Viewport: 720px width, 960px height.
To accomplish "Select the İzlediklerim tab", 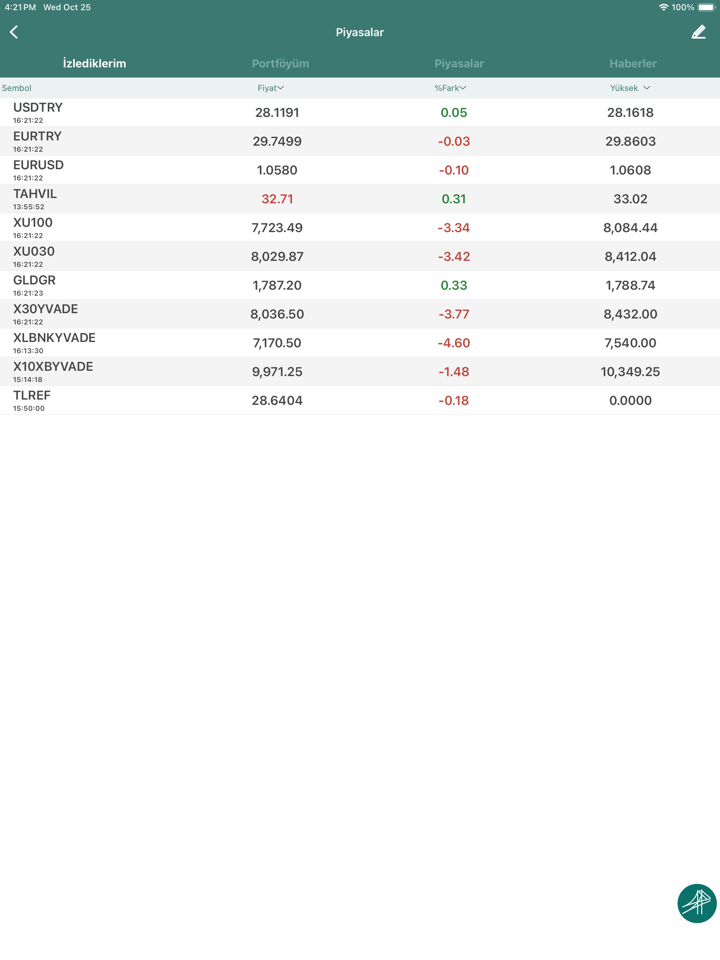I will tap(94, 63).
